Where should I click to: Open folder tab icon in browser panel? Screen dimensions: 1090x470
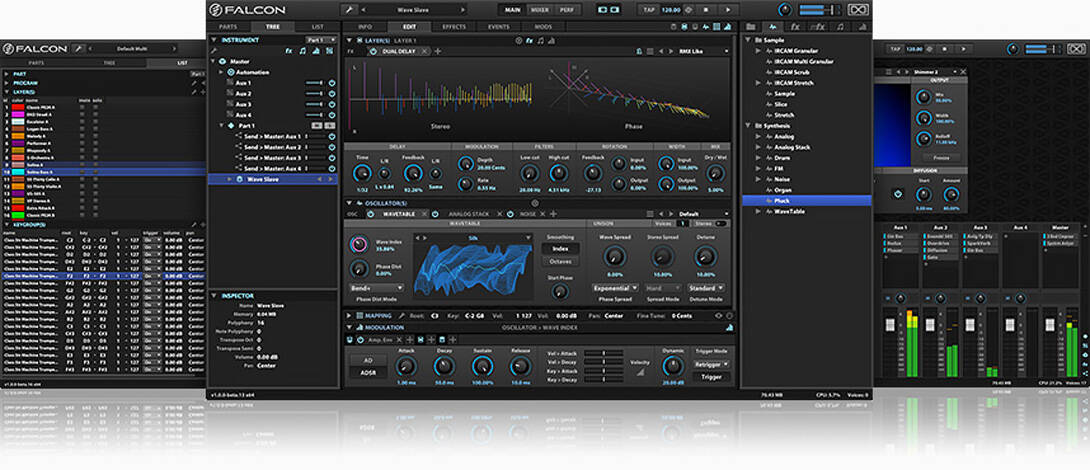(x=751, y=26)
